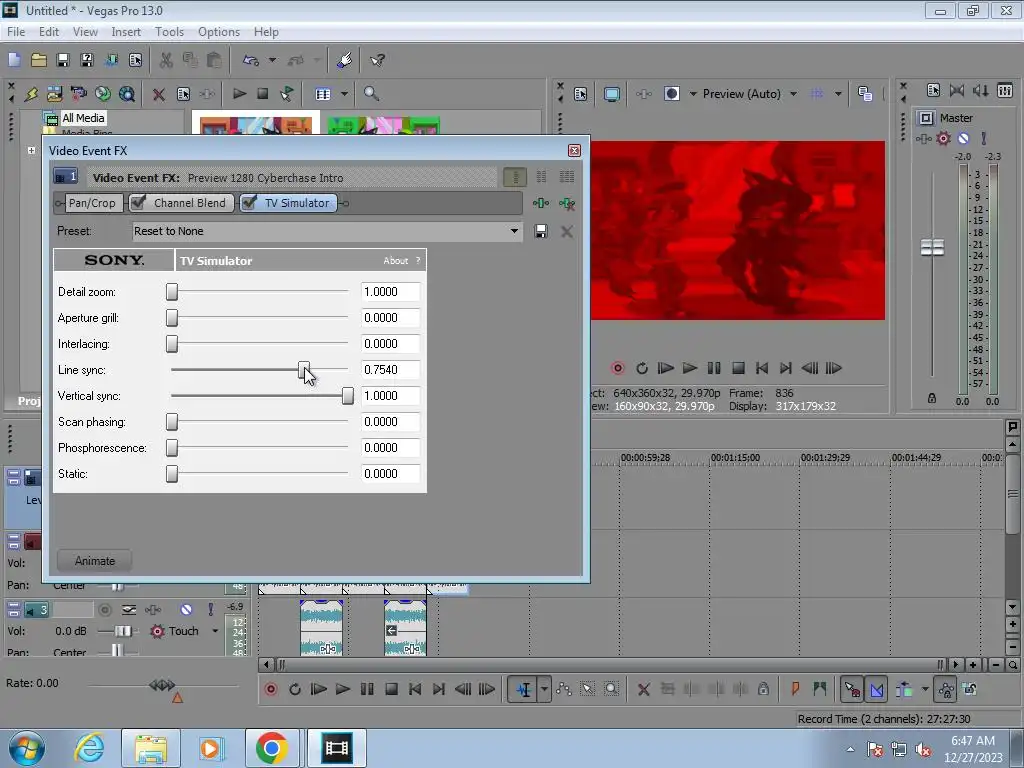Delete preset with the X icon
Viewport: 1024px width, 768px height.
567,231
